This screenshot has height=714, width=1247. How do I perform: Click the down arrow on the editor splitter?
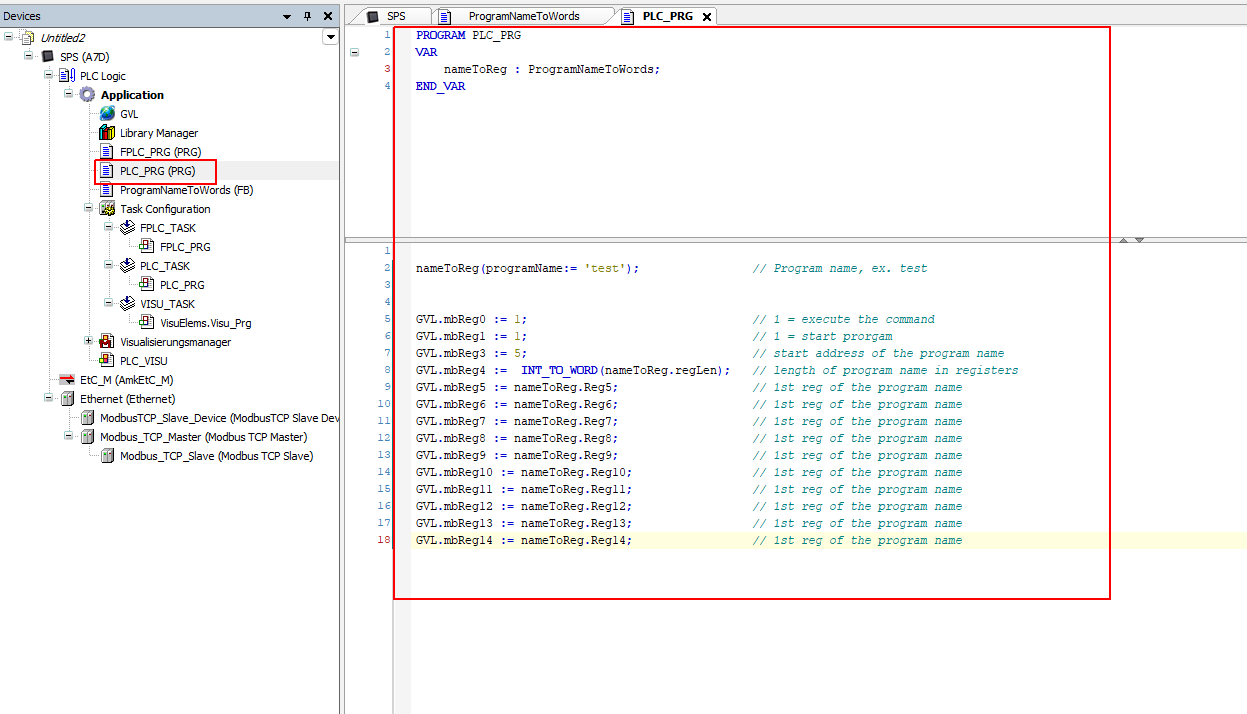[1139, 240]
